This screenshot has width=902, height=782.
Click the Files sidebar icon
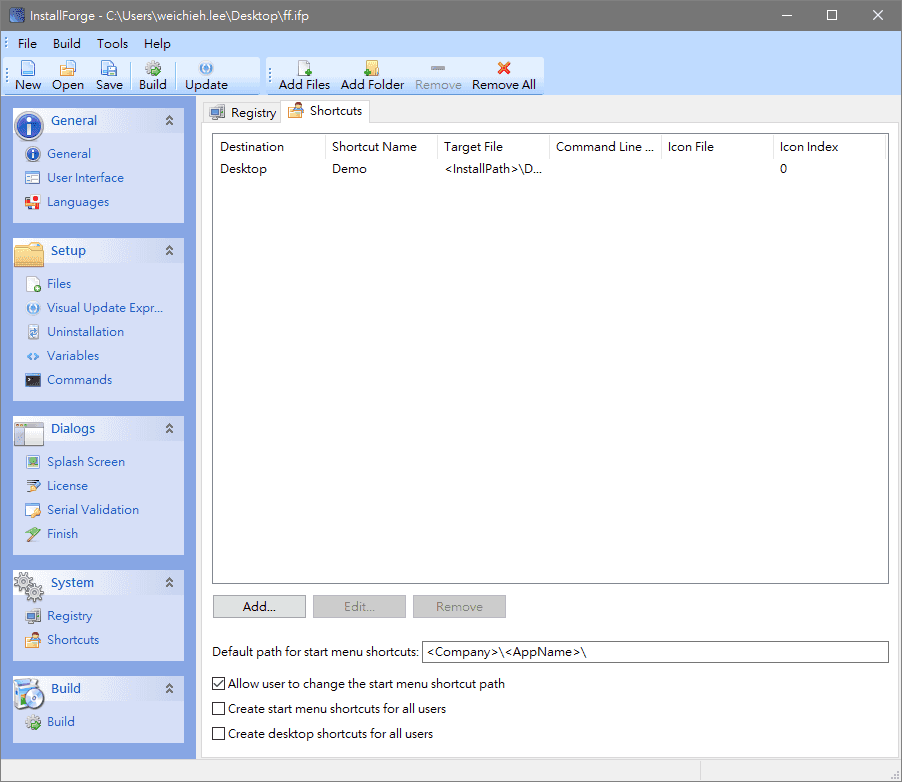click(x=33, y=284)
